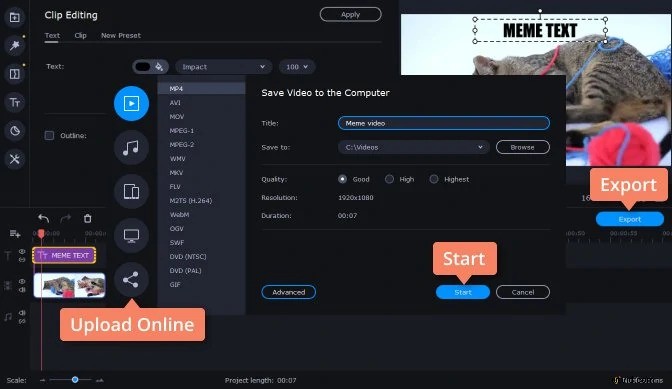Open the Titles Tt sidebar icon

[x=15, y=102]
